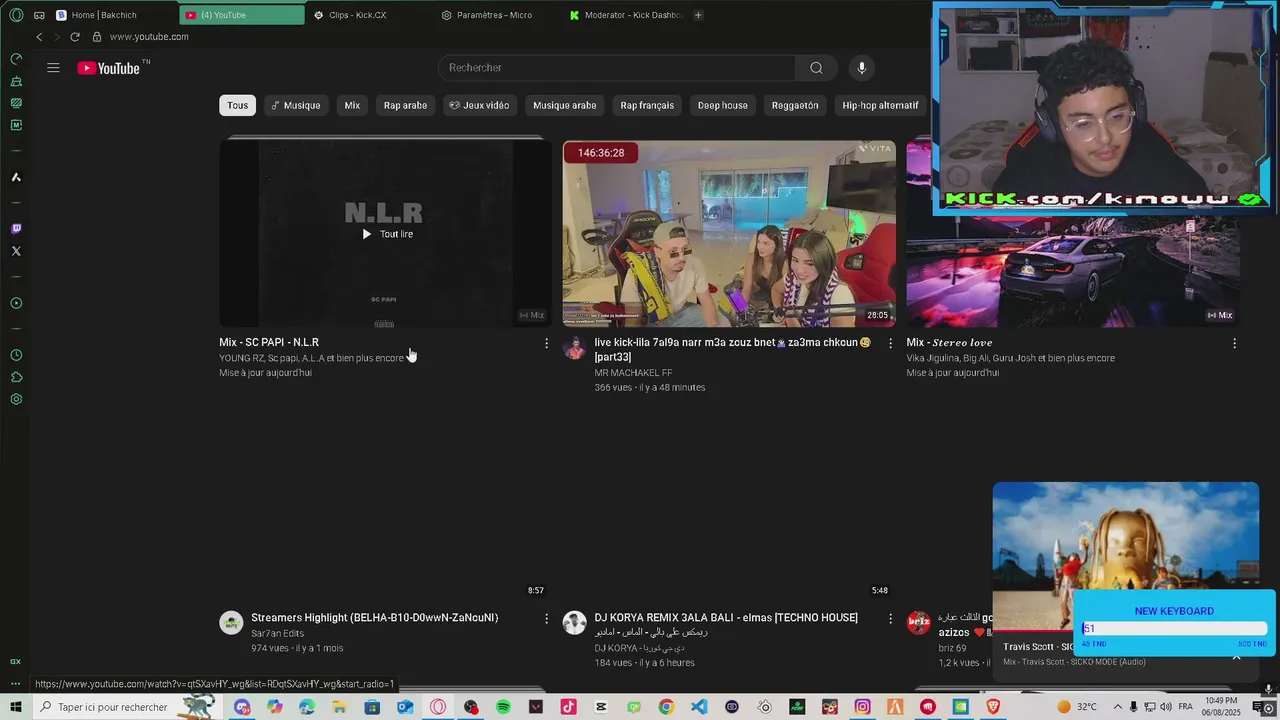Open options for DJ KORYA REMIX video
This screenshot has height=720, width=1280.
tap(890, 619)
